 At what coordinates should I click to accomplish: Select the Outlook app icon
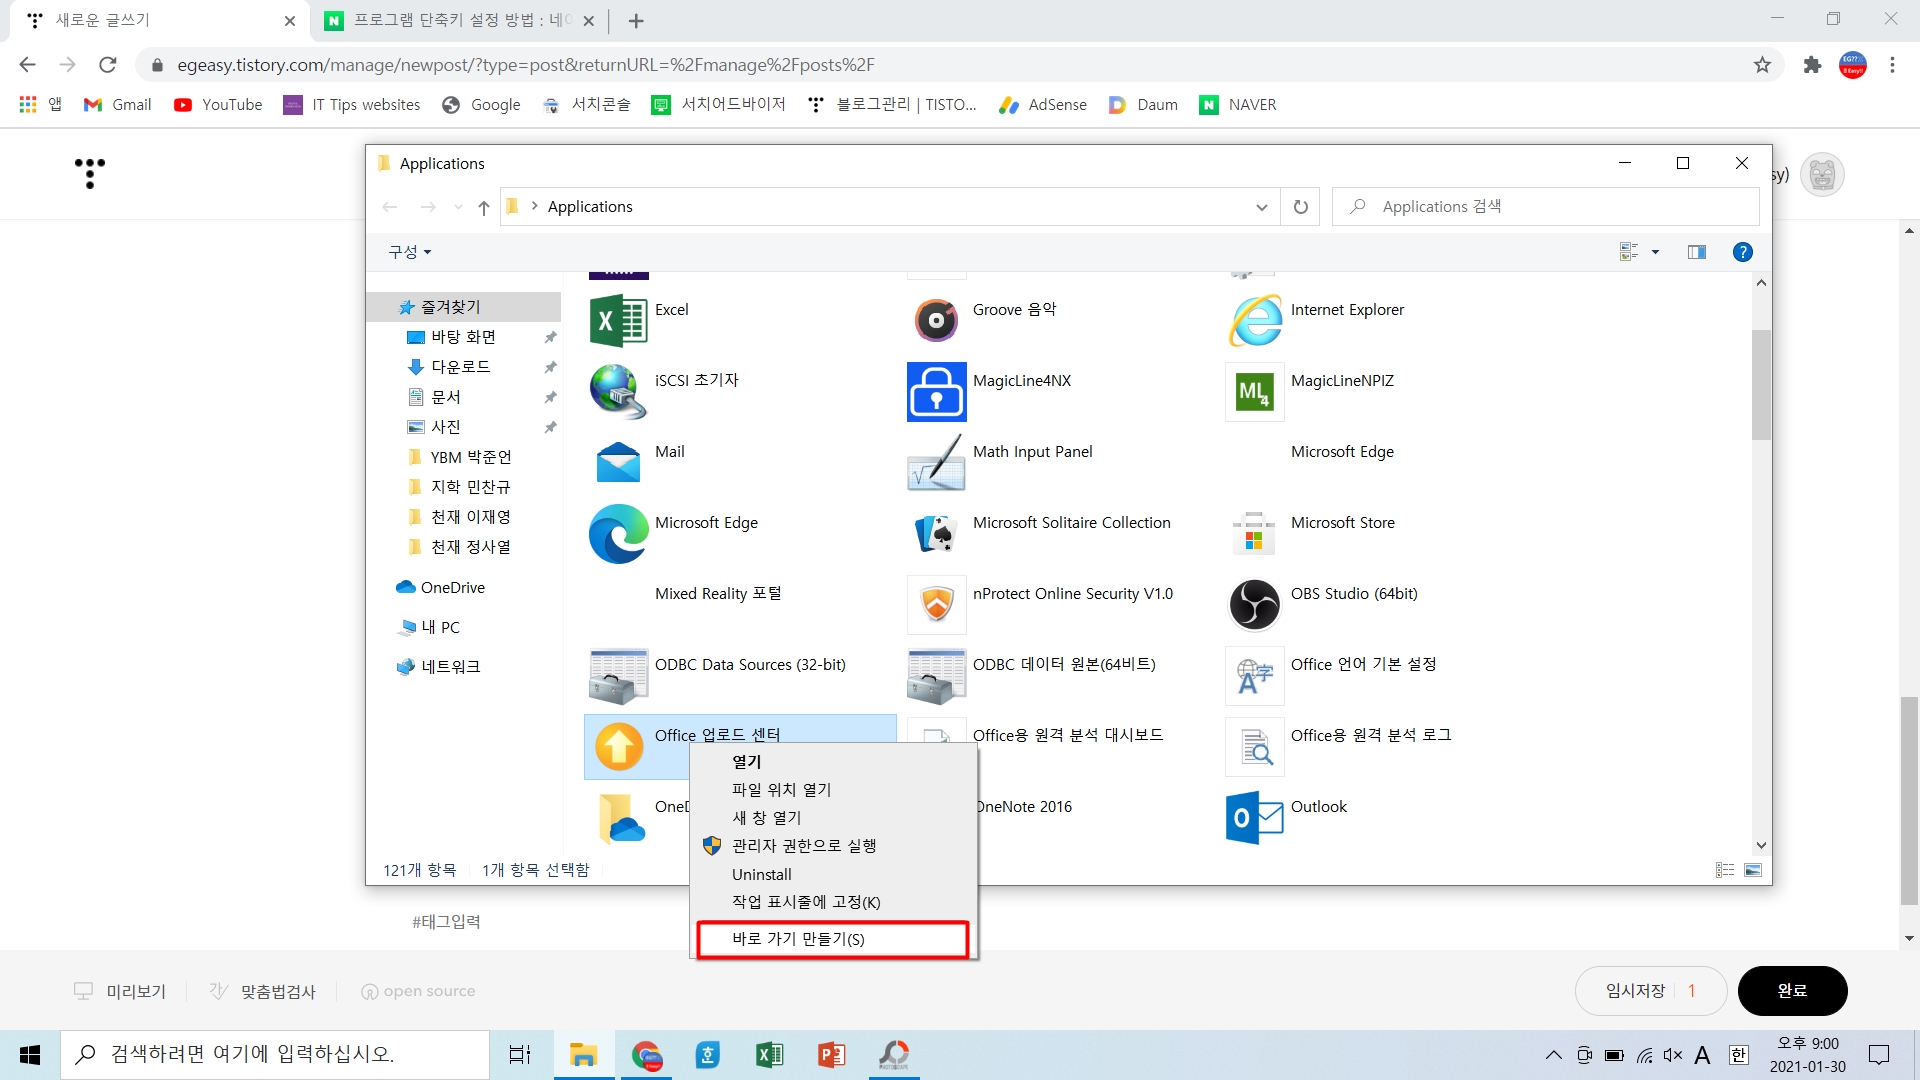click(x=1254, y=818)
